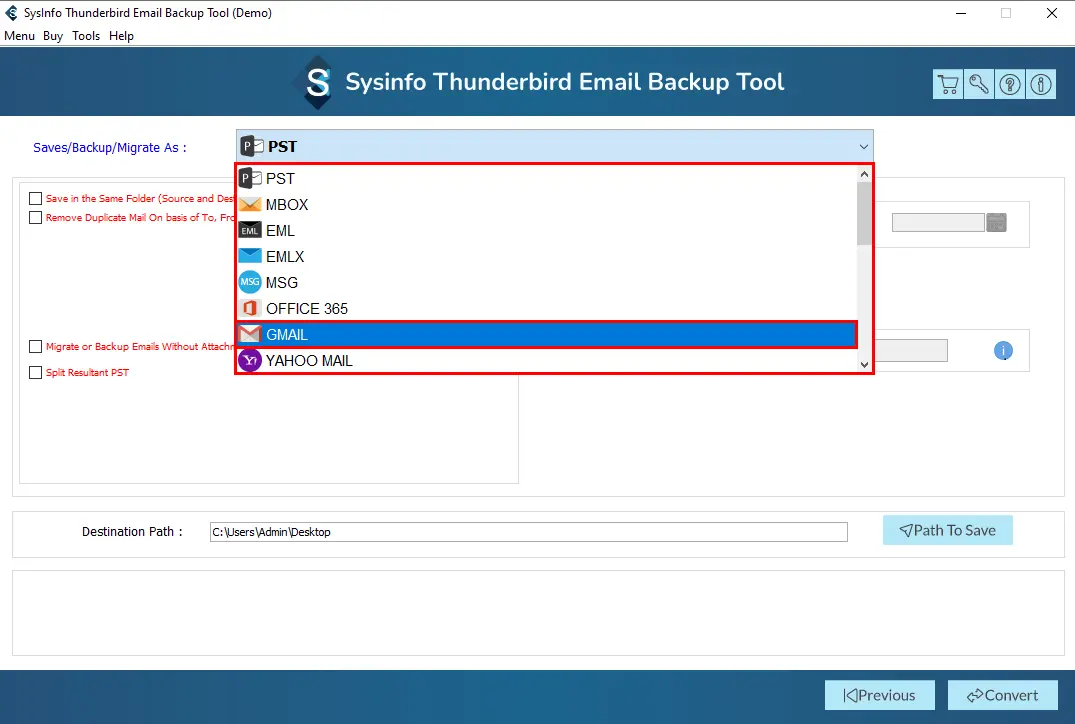1075x724 pixels.
Task: Click the info about icon in header
Action: pyautogui.click(x=1041, y=84)
